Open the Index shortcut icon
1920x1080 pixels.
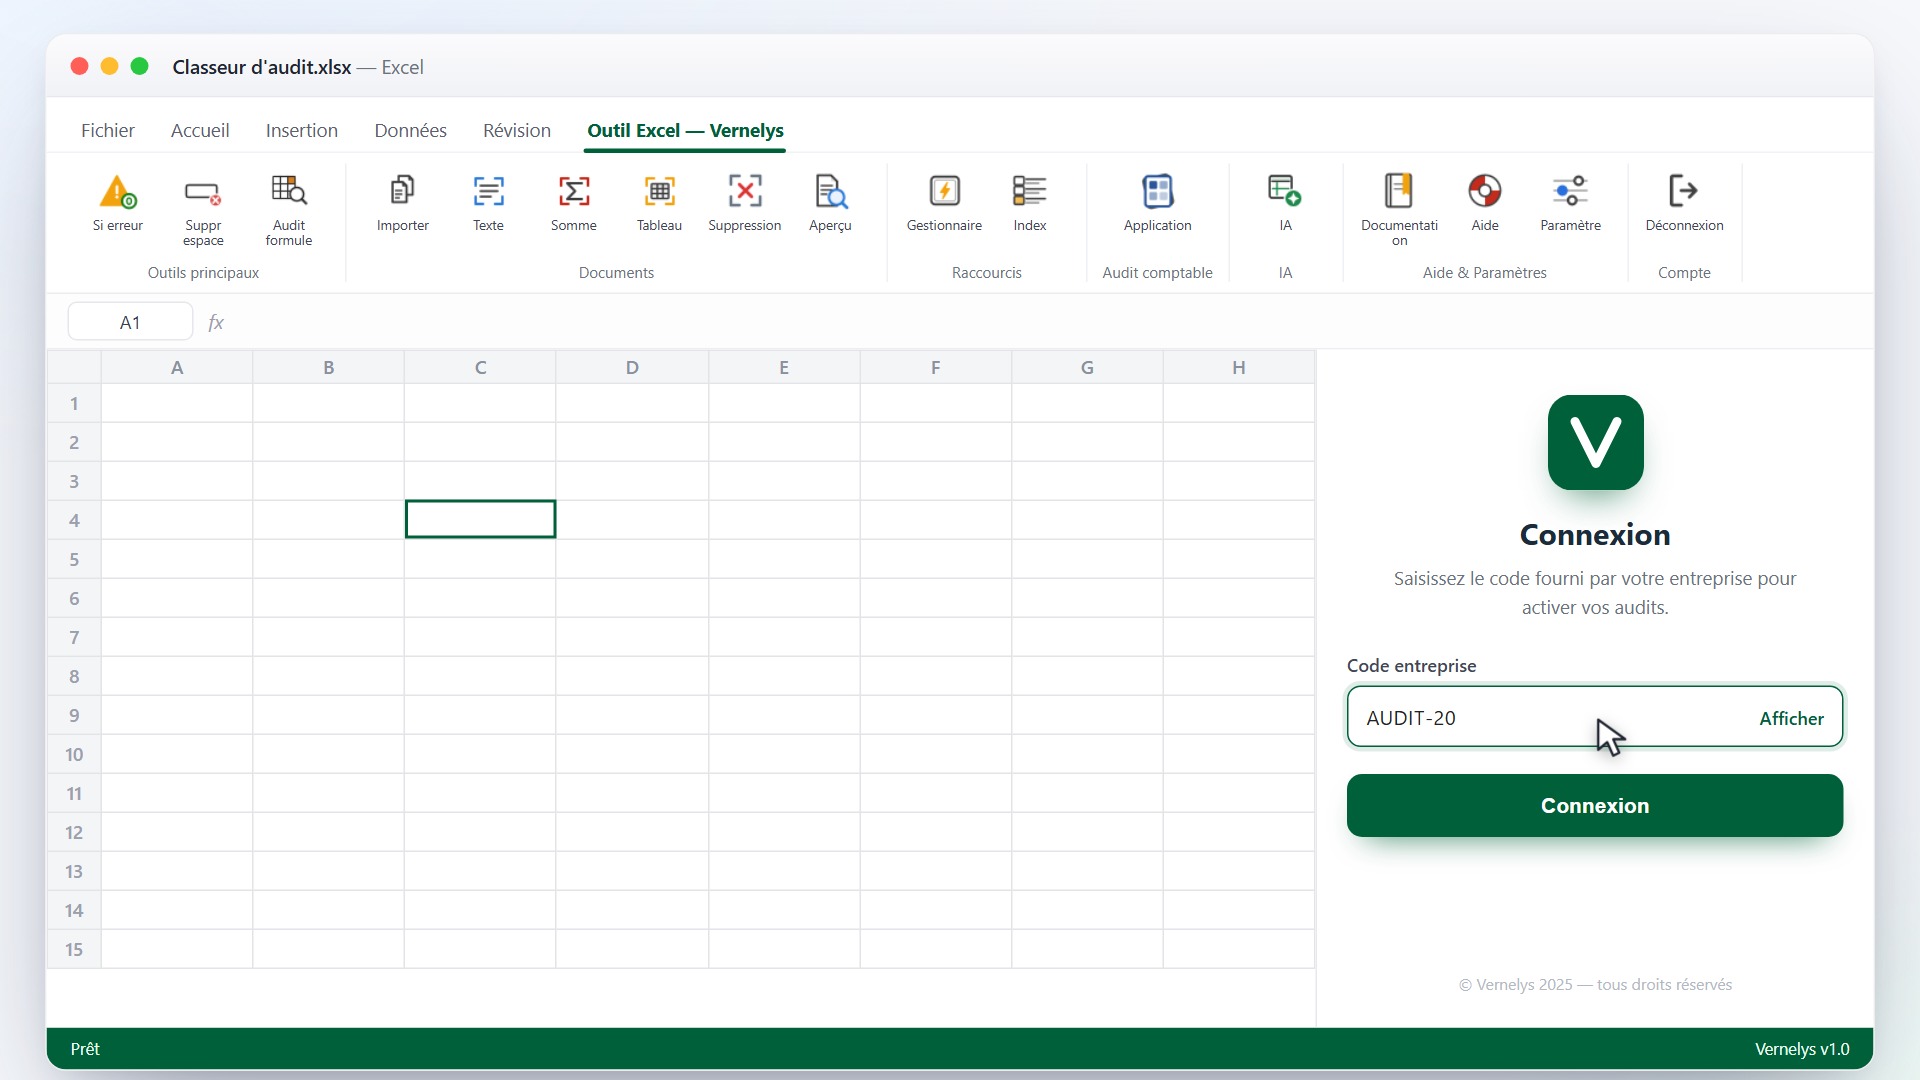pyautogui.click(x=1030, y=191)
